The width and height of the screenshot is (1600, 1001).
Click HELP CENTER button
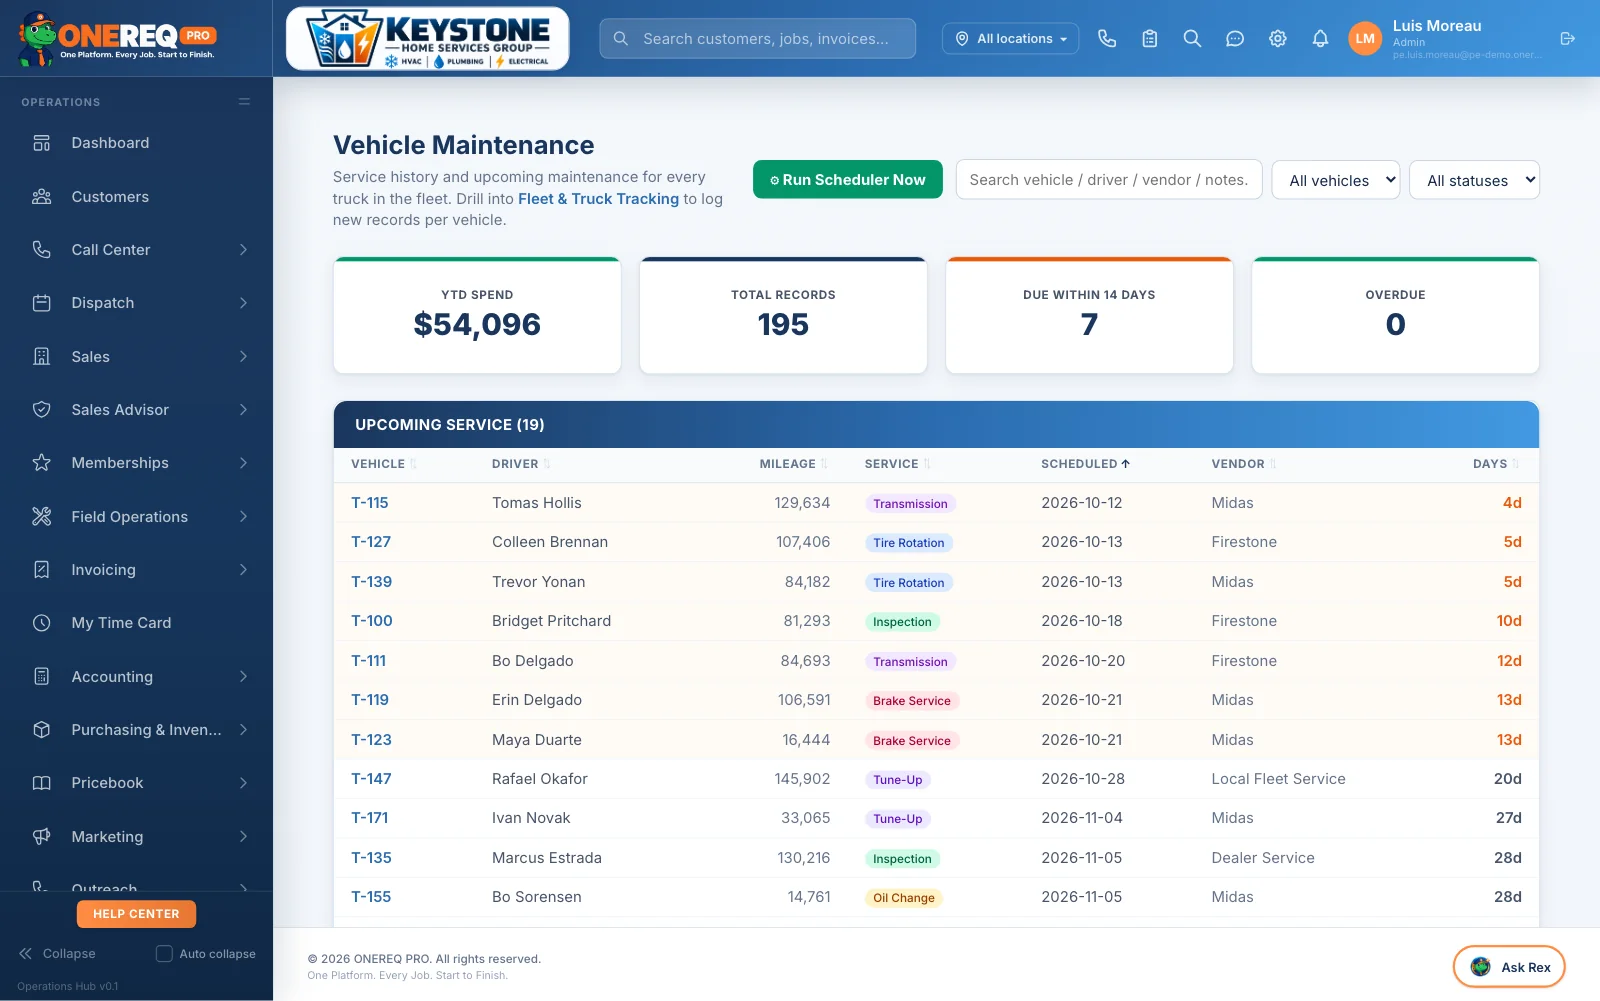point(136,914)
